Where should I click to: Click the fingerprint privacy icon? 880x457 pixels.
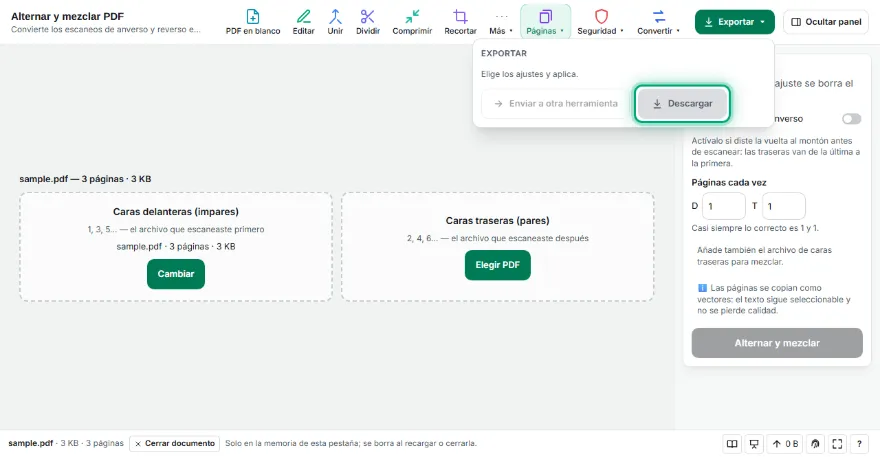pyautogui.click(x=815, y=444)
